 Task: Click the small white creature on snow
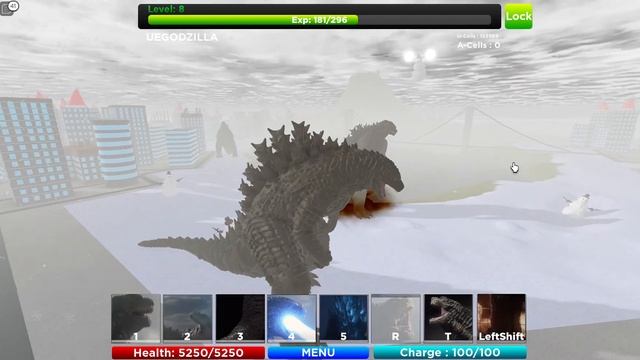[x=576, y=205]
